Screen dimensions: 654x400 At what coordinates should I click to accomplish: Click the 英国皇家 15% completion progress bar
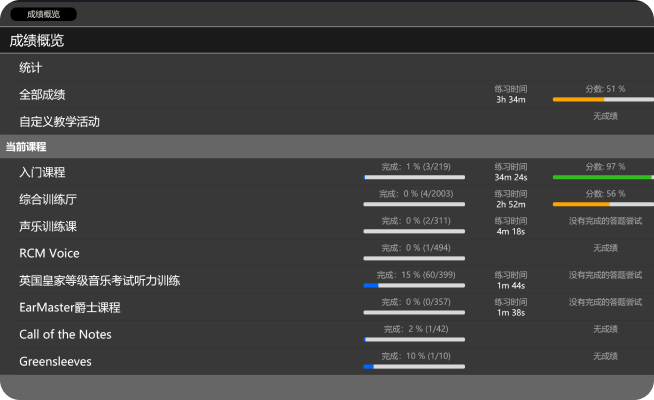(414, 285)
